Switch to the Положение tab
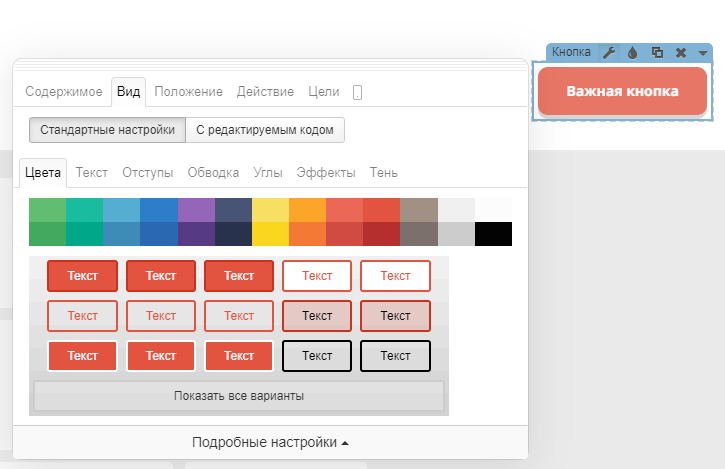 [188, 92]
